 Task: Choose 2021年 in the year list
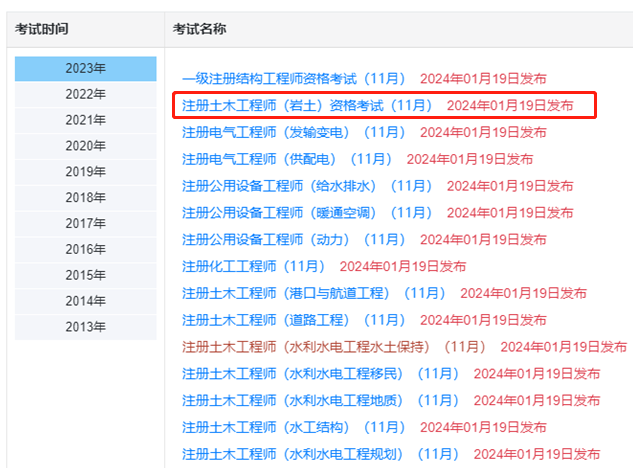85,120
